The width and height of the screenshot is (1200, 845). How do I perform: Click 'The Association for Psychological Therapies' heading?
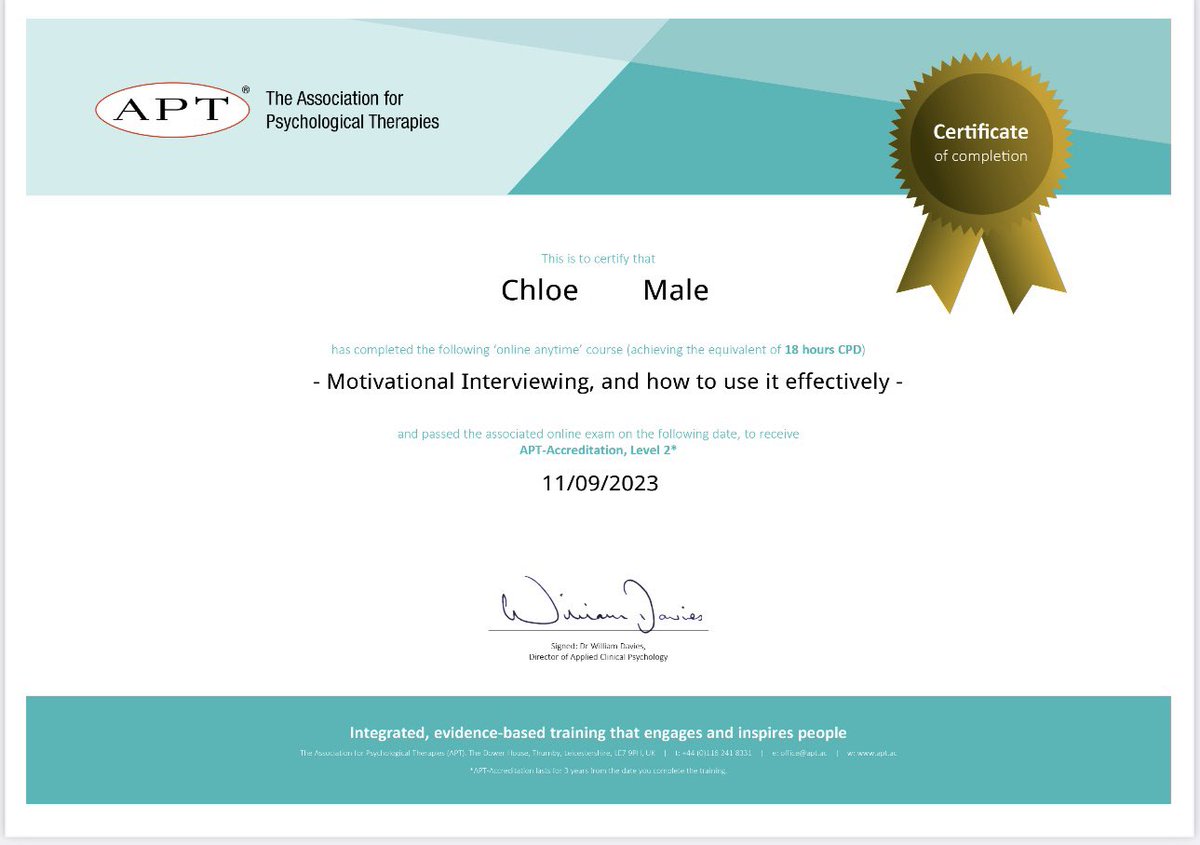click(352, 110)
